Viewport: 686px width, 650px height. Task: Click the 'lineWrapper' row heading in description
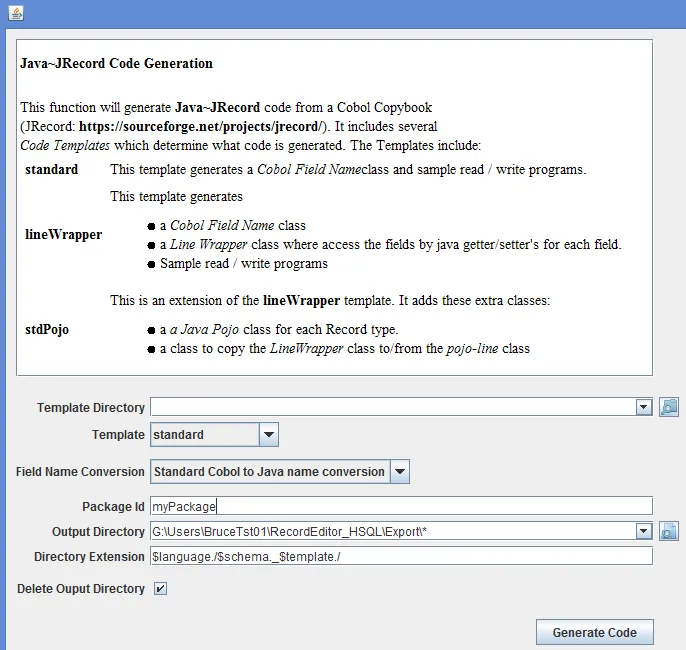tap(63, 234)
